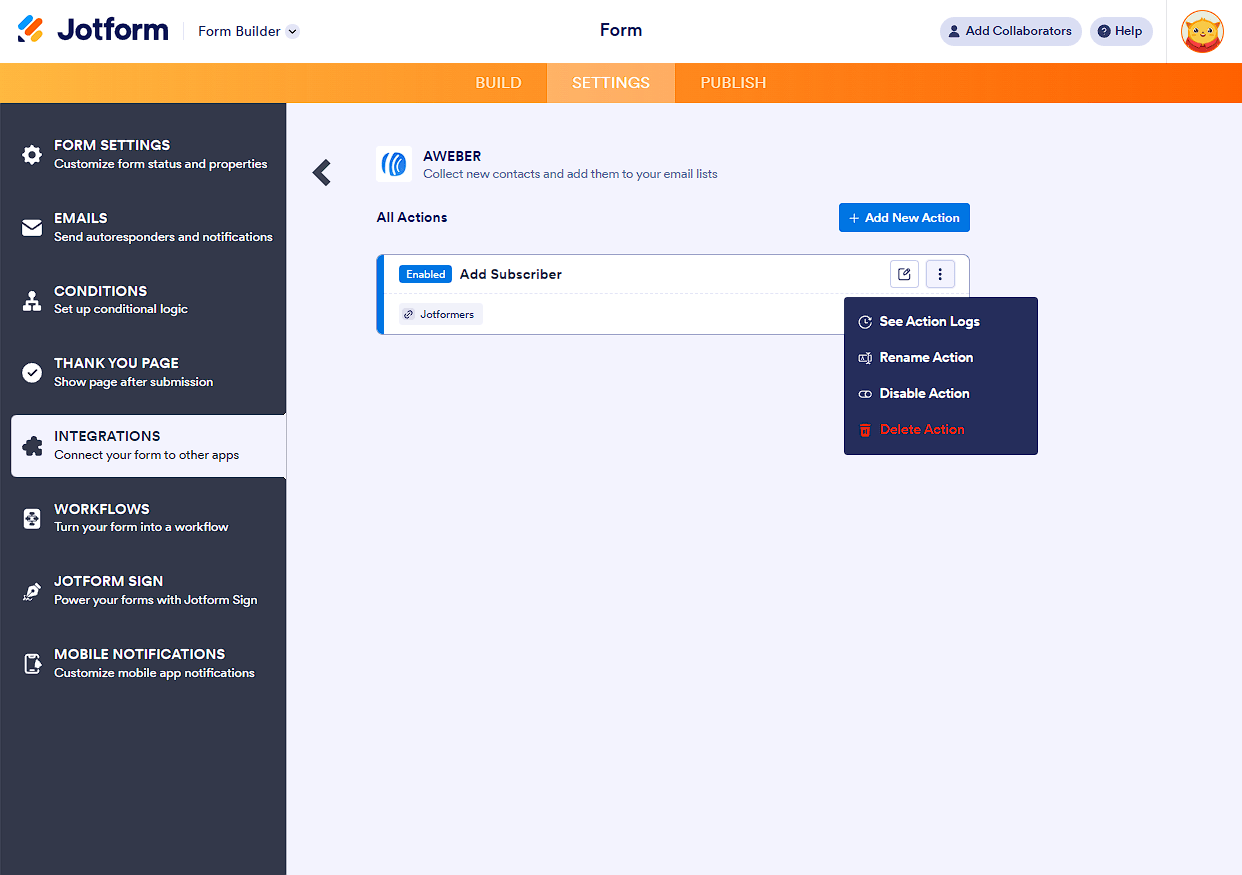Open the MOBILE NOTIFICATIONS section

pyautogui.click(x=143, y=663)
